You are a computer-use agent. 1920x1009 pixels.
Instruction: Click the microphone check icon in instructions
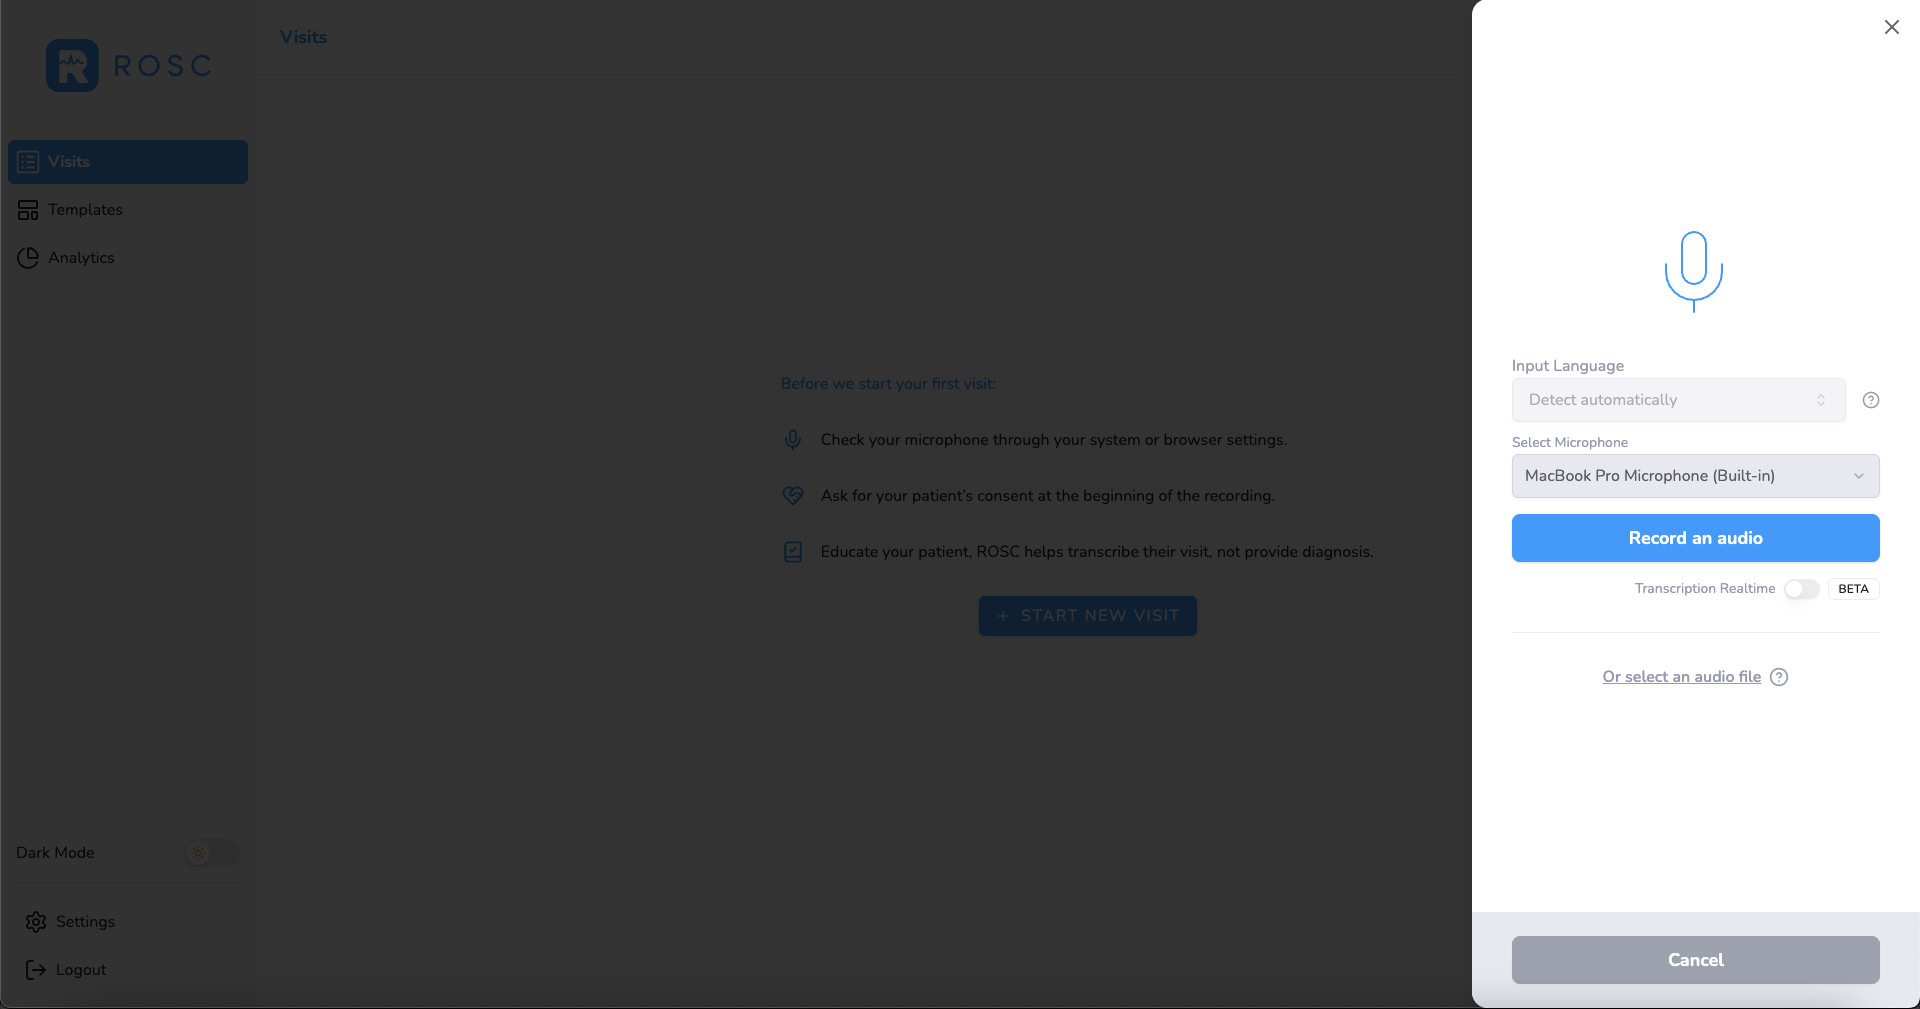click(x=792, y=439)
